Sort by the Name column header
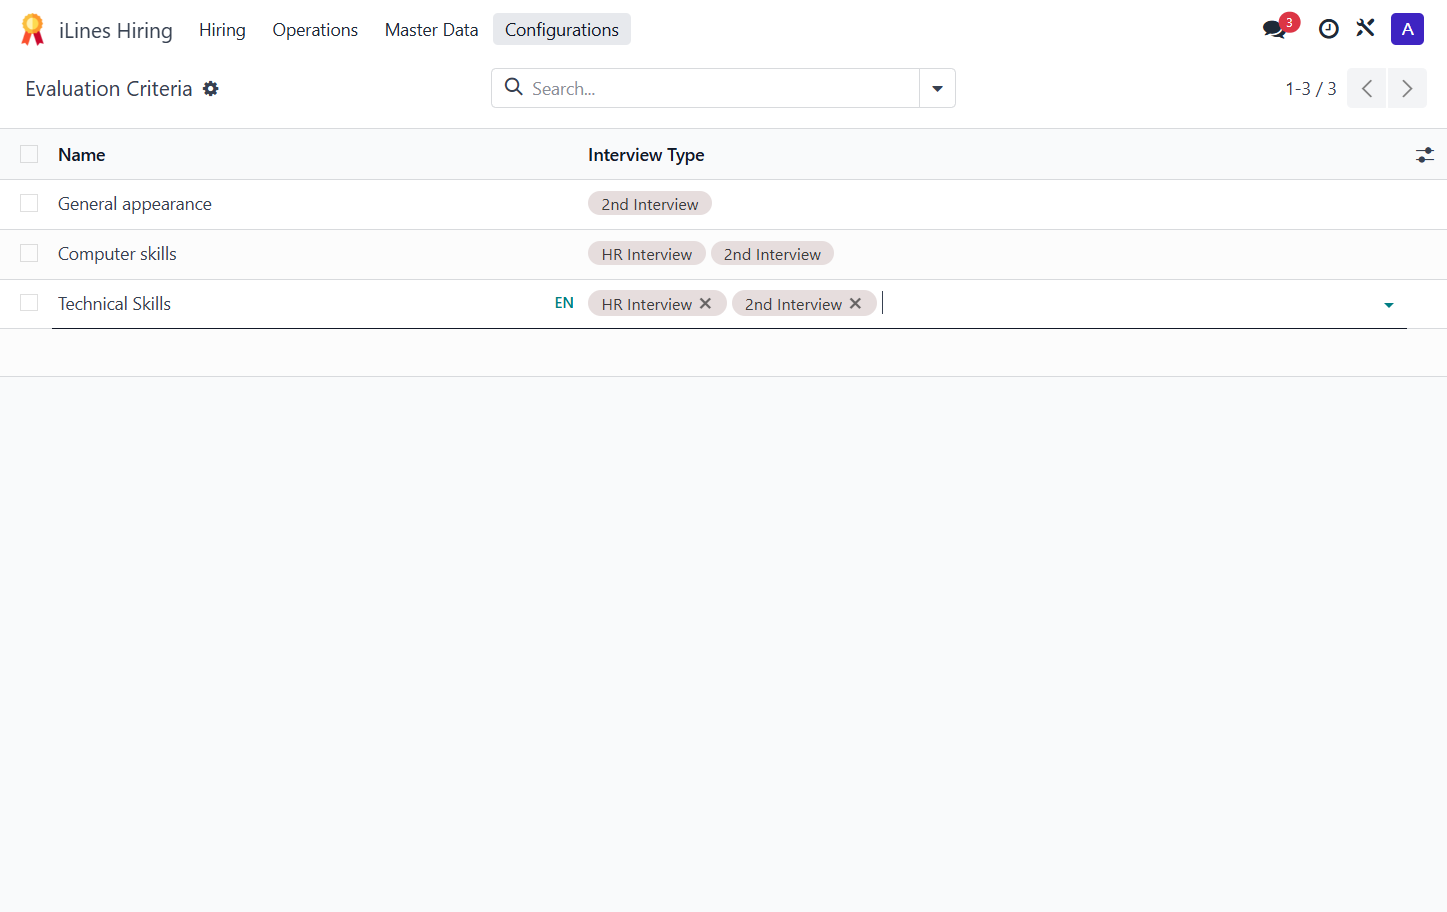 pyautogui.click(x=82, y=155)
